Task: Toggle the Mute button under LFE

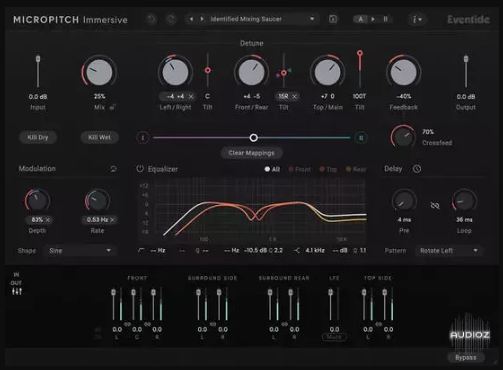Action: pyautogui.click(x=334, y=337)
